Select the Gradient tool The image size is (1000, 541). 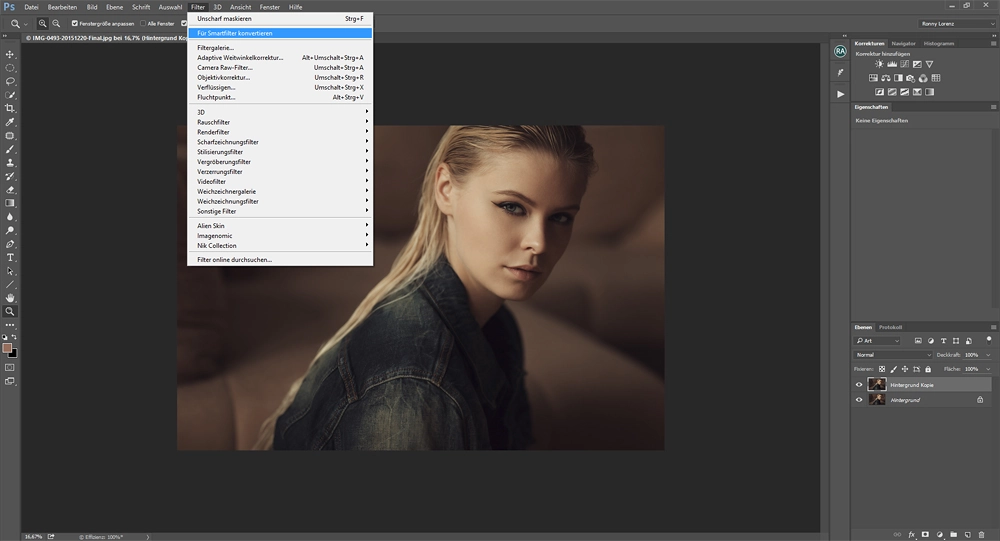coord(10,203)
